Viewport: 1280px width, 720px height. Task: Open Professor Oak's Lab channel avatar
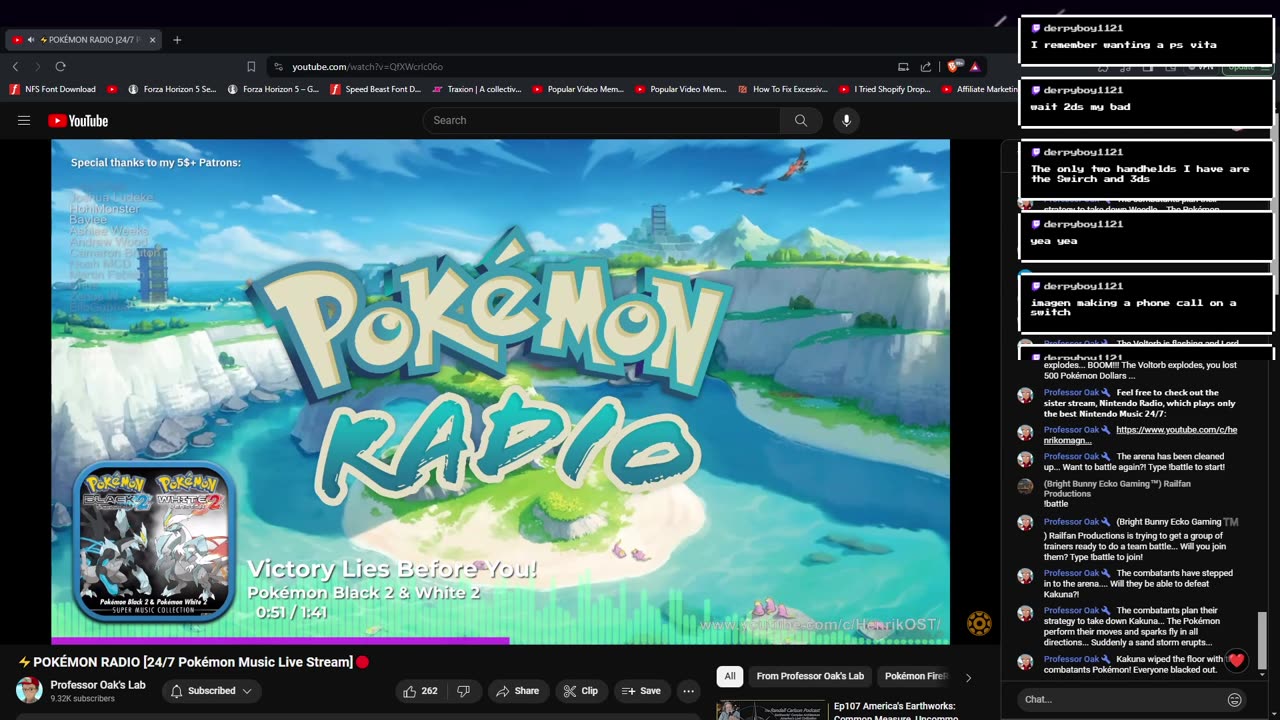[x=29, y=690]
